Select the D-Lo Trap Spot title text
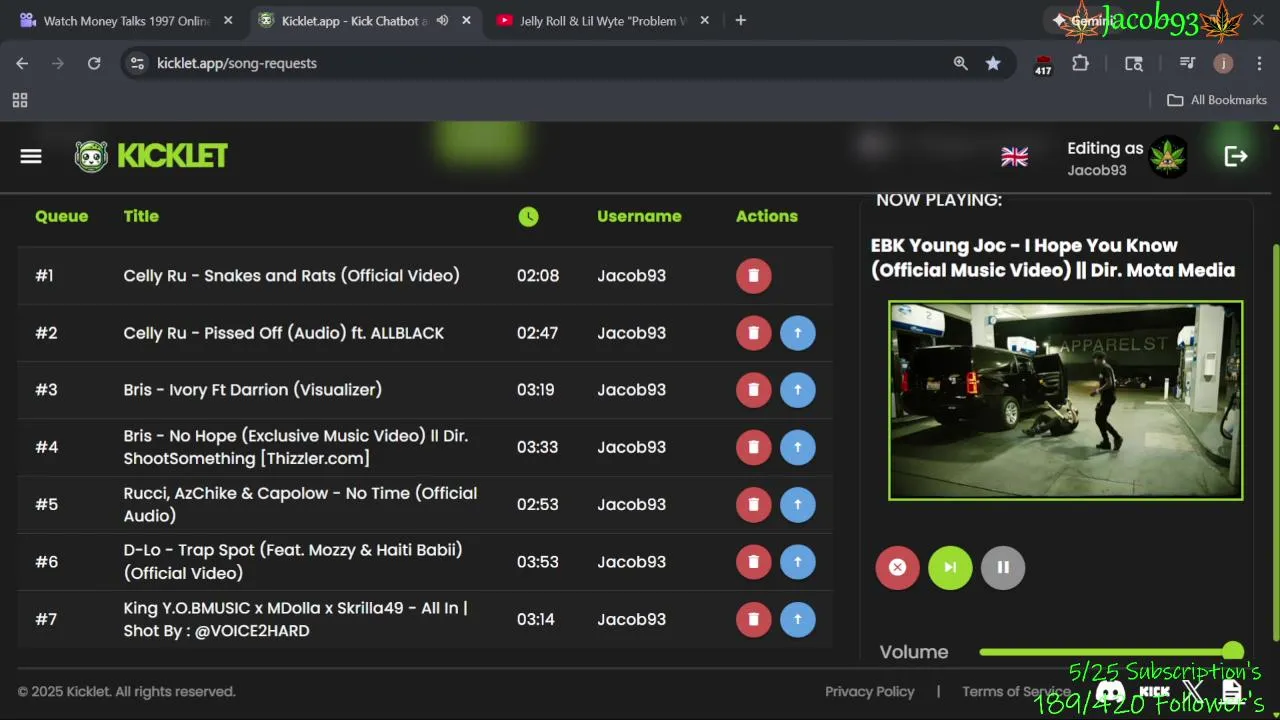 [293, 561]
